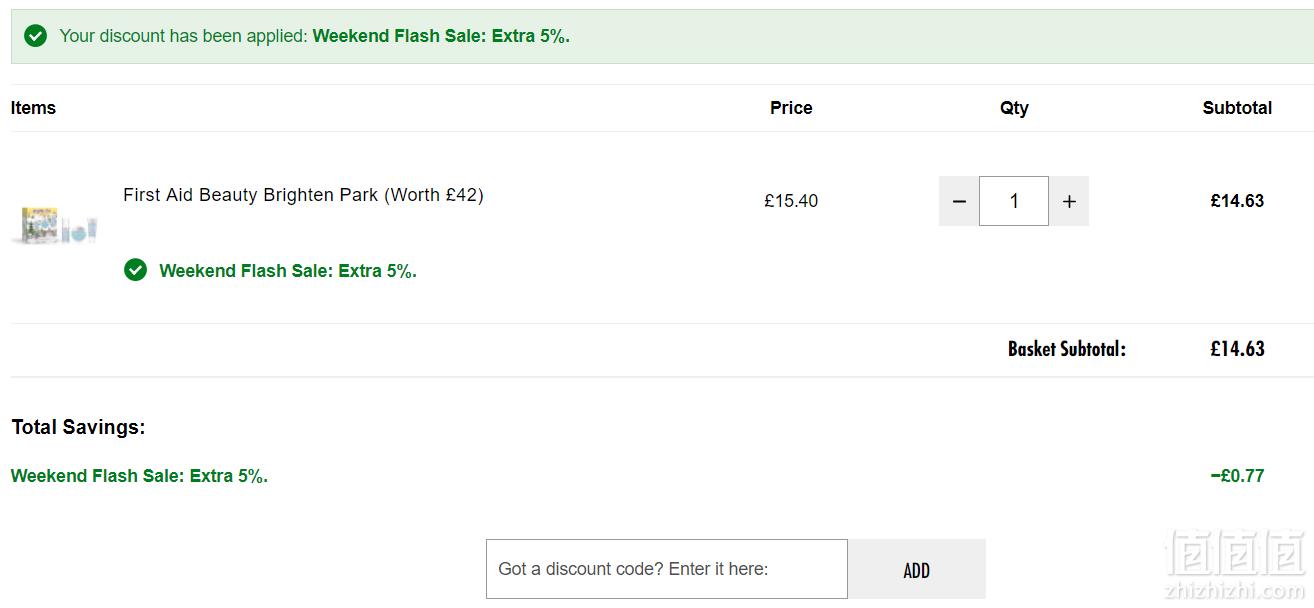The height and width of the screenshot is (608, 1314).
Task: Decrease quantity with the minus button
Action: pos(959,201)
